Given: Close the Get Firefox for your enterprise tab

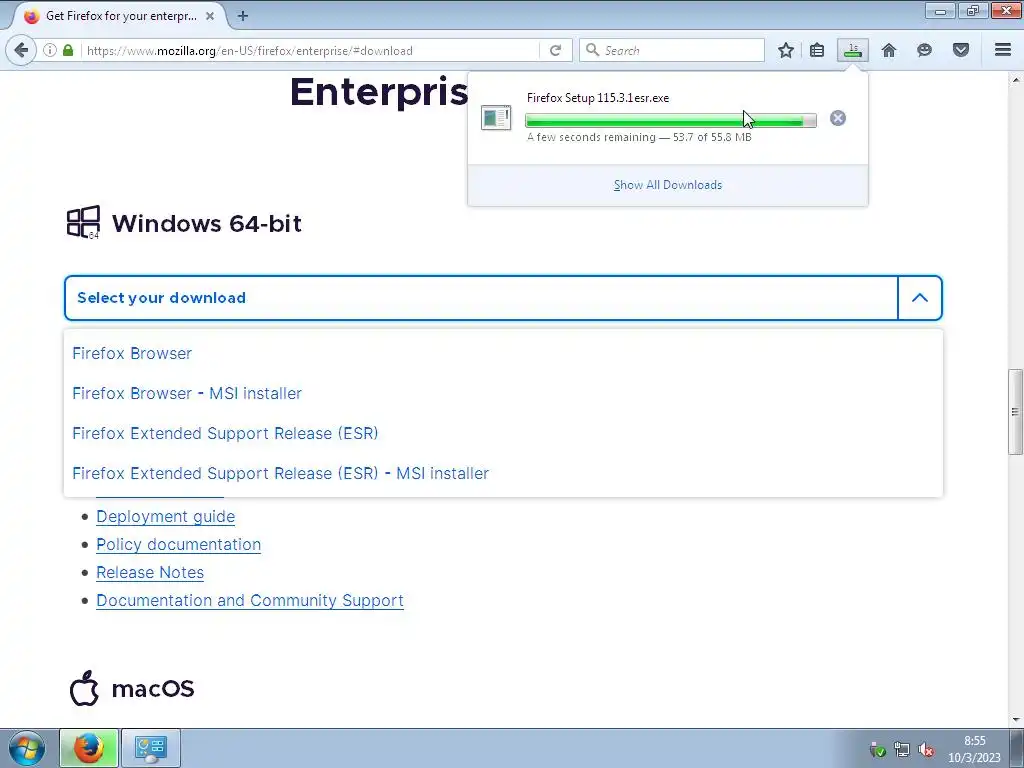Looking at the screenshot, I should click(x=210, y=16).
